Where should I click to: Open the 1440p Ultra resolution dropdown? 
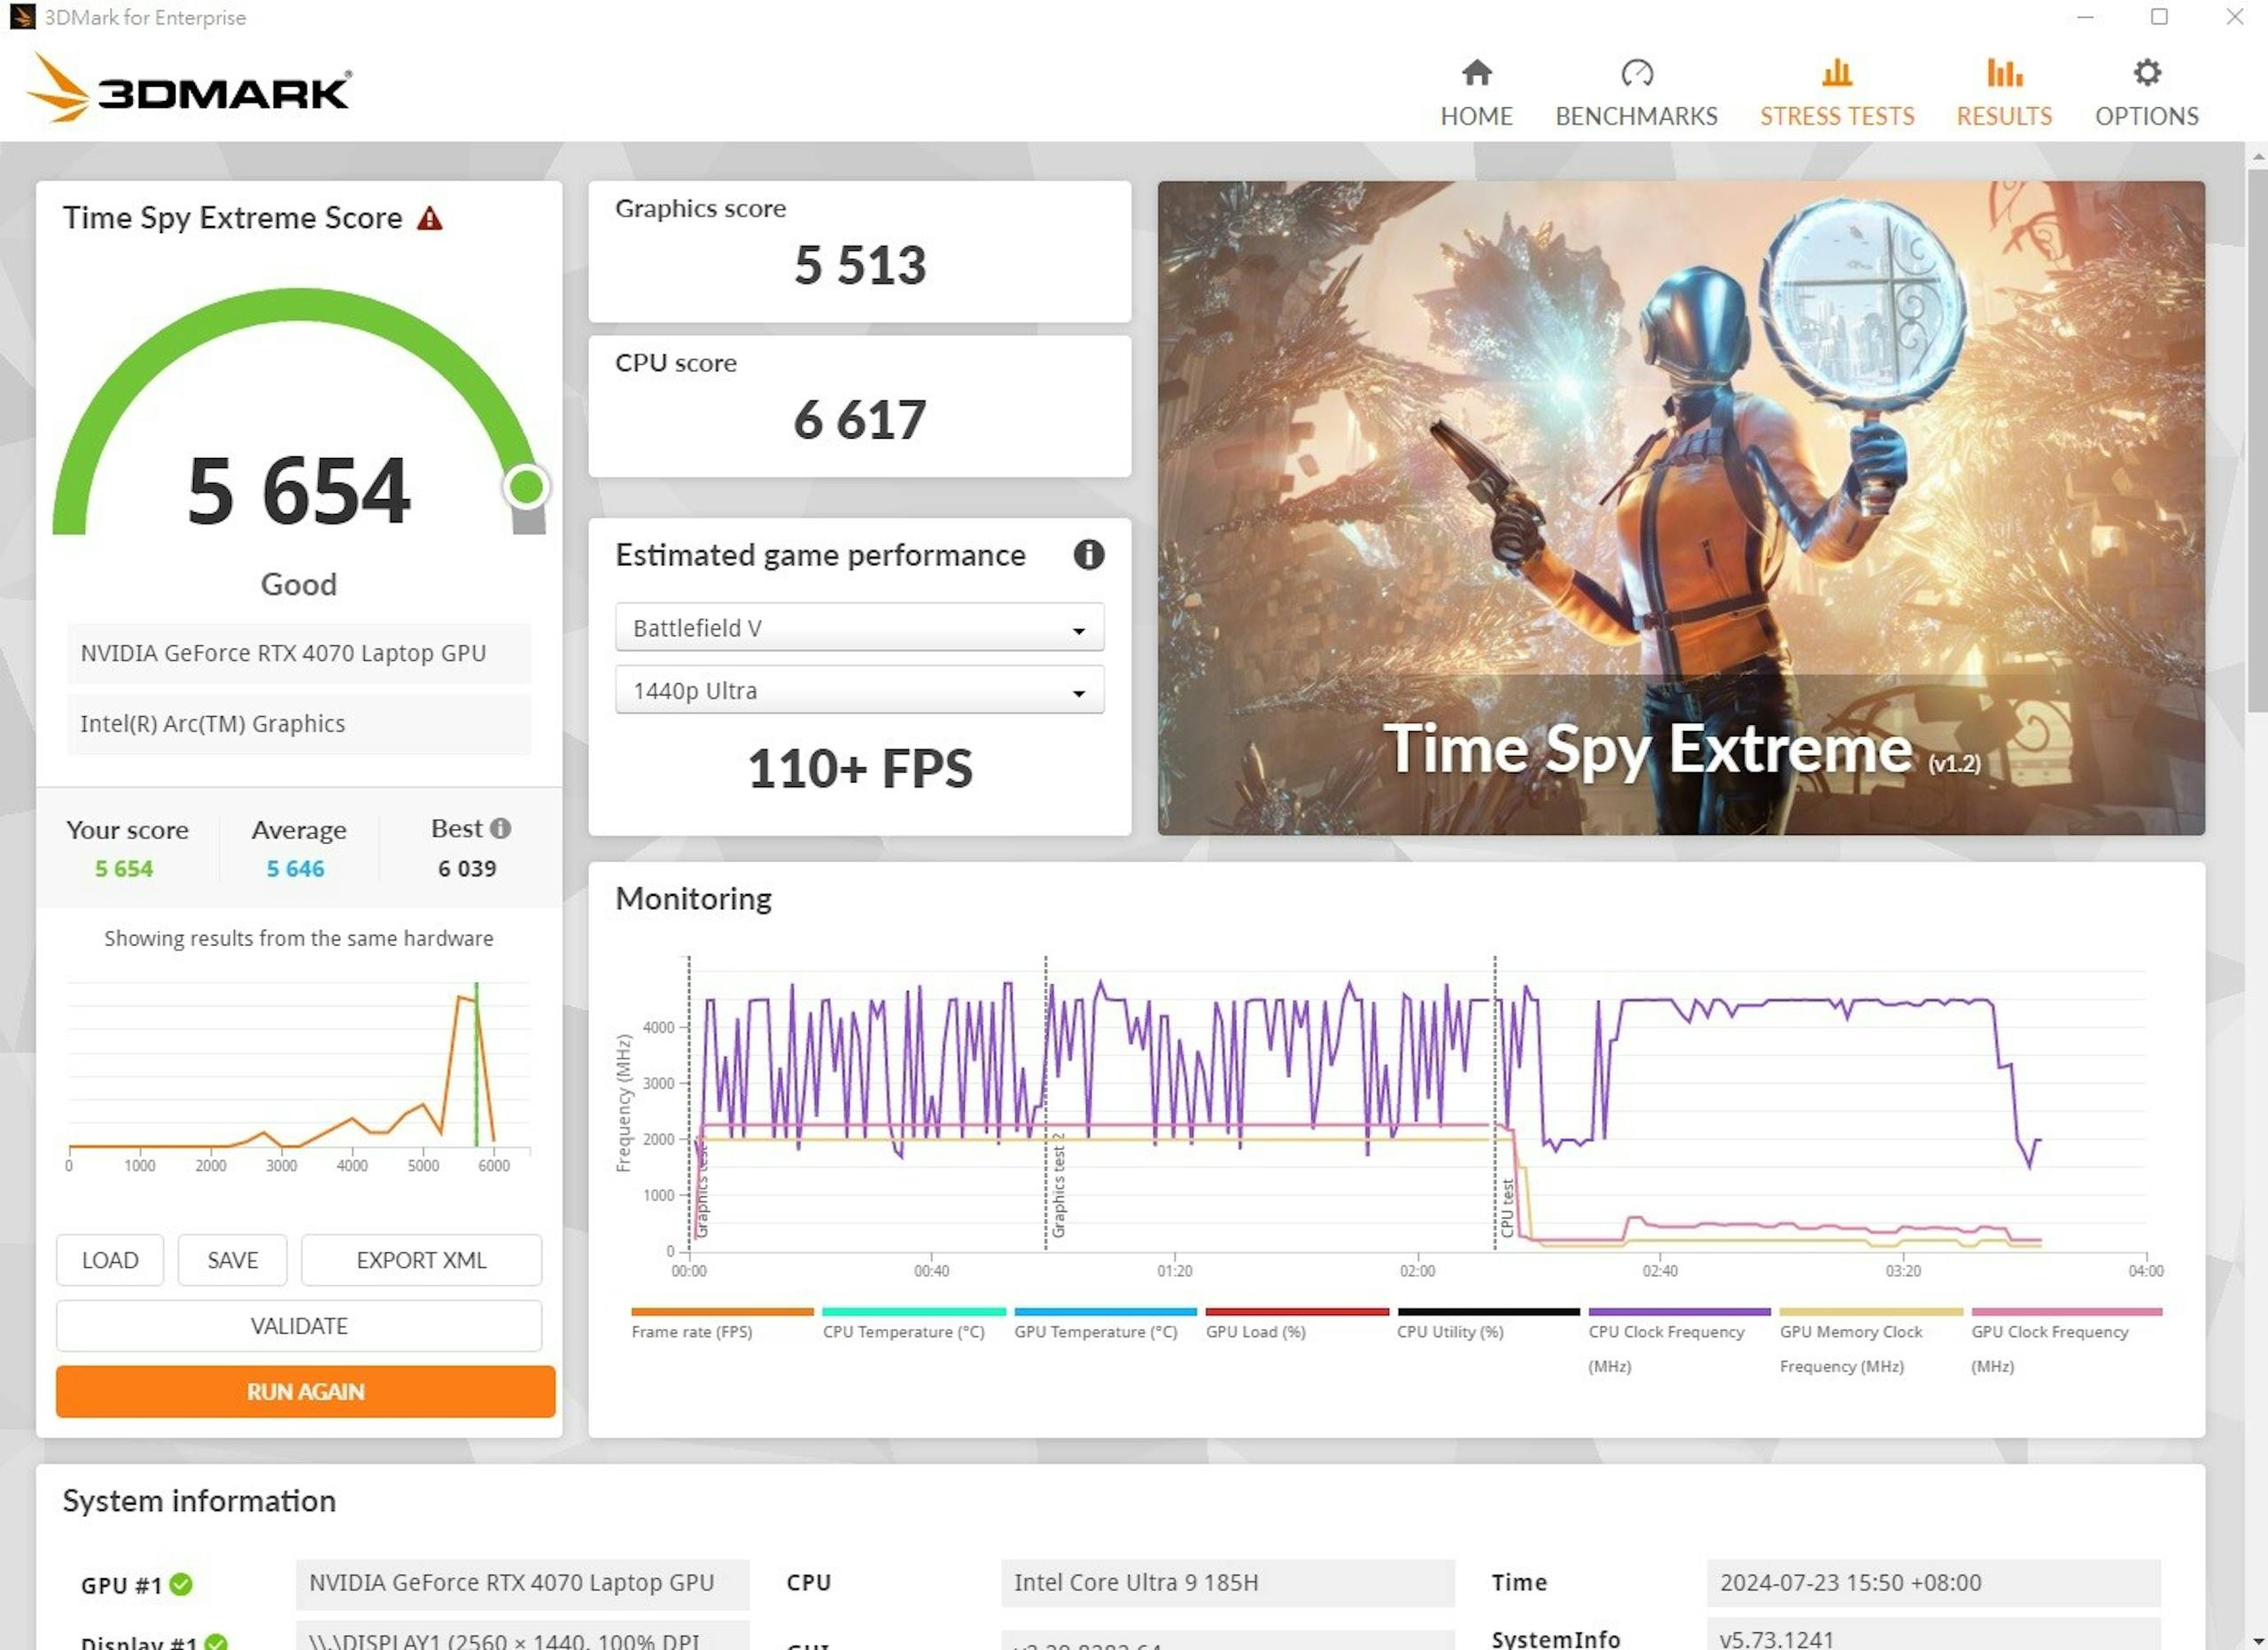[x=859, y=690]
